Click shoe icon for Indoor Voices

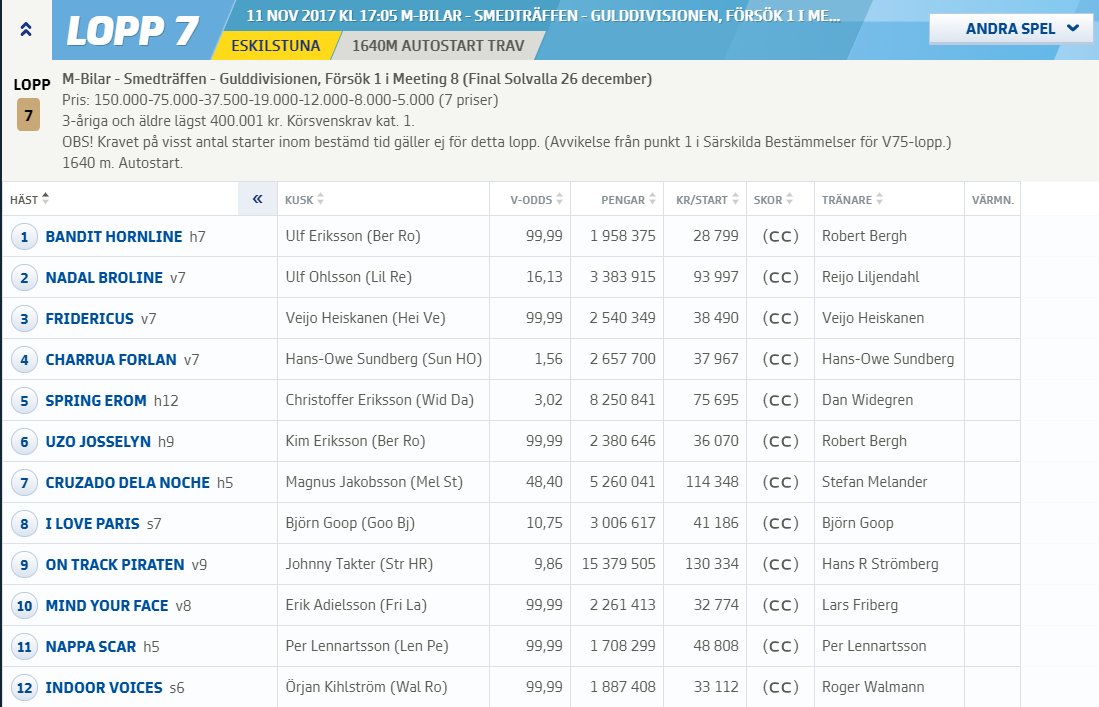tap(780, 687)
